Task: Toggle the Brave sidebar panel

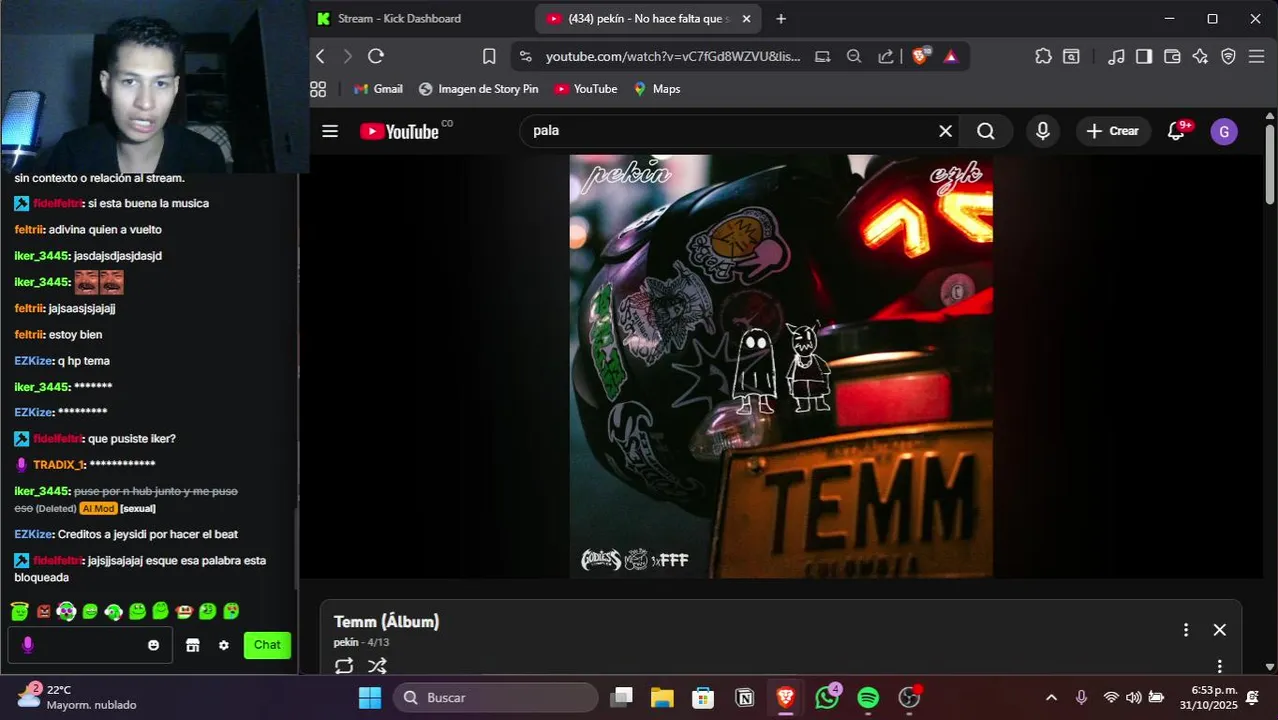Action: tap(1144, 56)
